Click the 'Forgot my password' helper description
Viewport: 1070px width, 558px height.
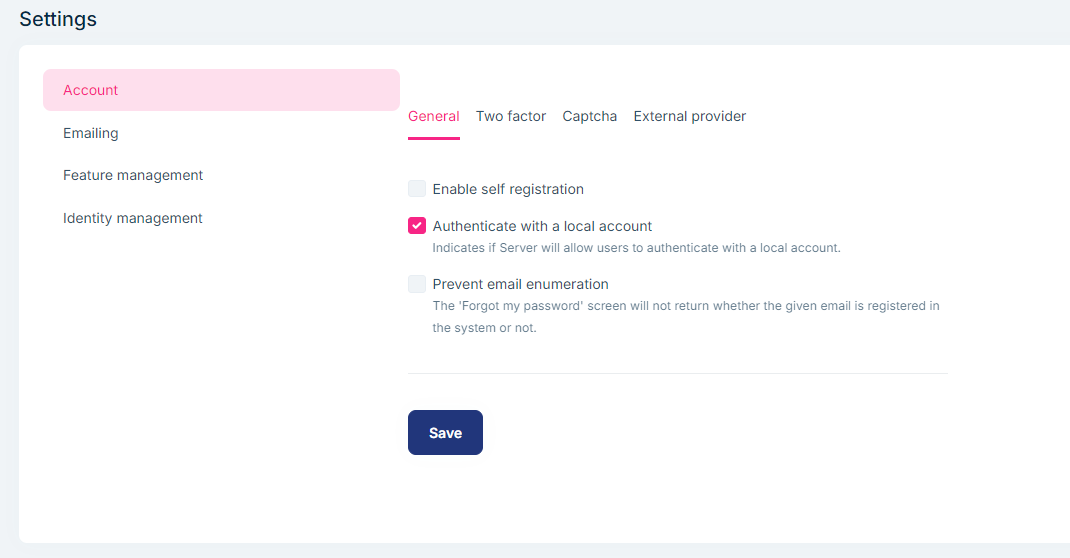pyautogui.click(x=685, y=306)
